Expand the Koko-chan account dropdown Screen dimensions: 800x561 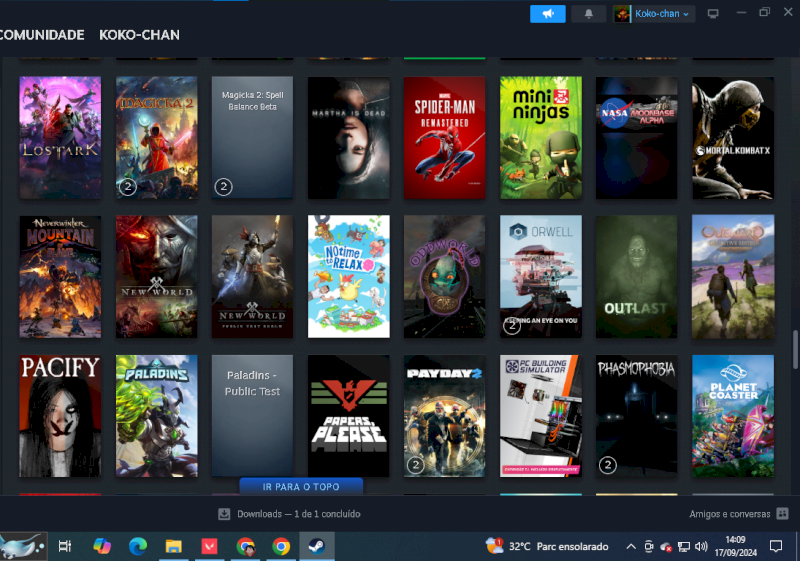[x=653, y=14]
